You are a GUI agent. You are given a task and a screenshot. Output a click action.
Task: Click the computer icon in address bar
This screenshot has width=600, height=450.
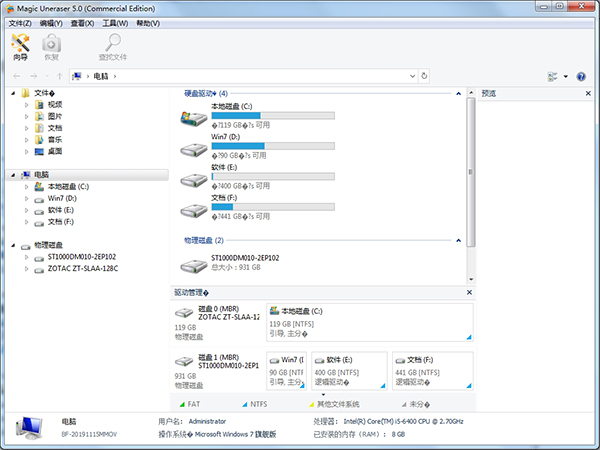point(77,76)
